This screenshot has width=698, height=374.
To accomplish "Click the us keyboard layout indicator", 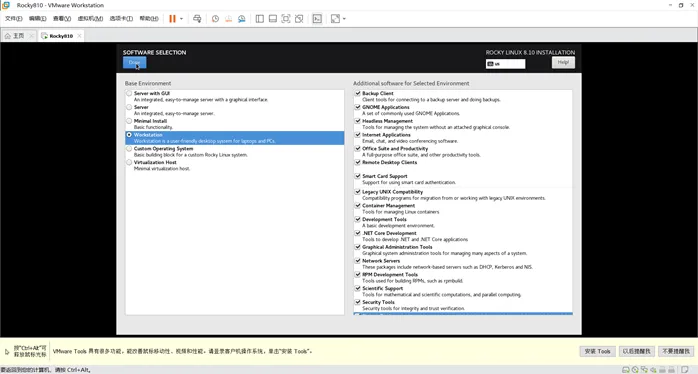I will coord(505,64).
